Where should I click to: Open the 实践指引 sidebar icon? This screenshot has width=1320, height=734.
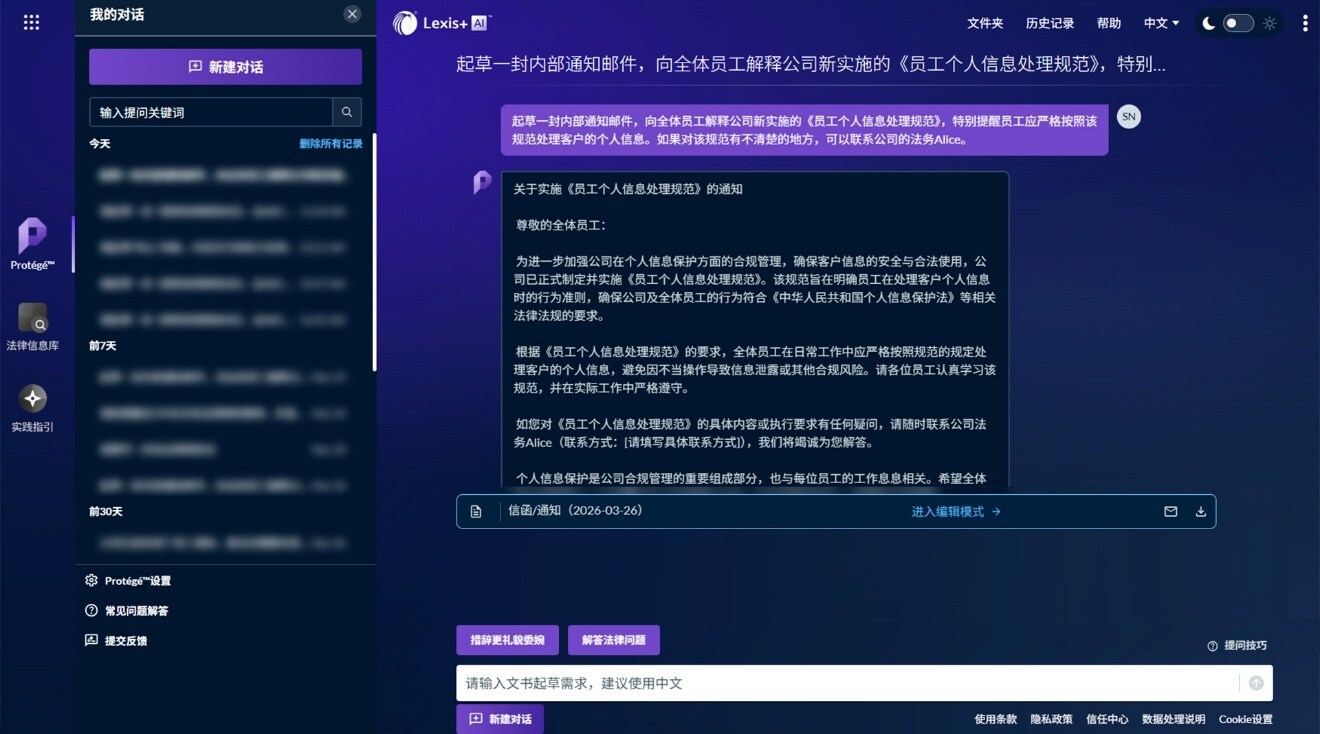click(x=31, y=398)
